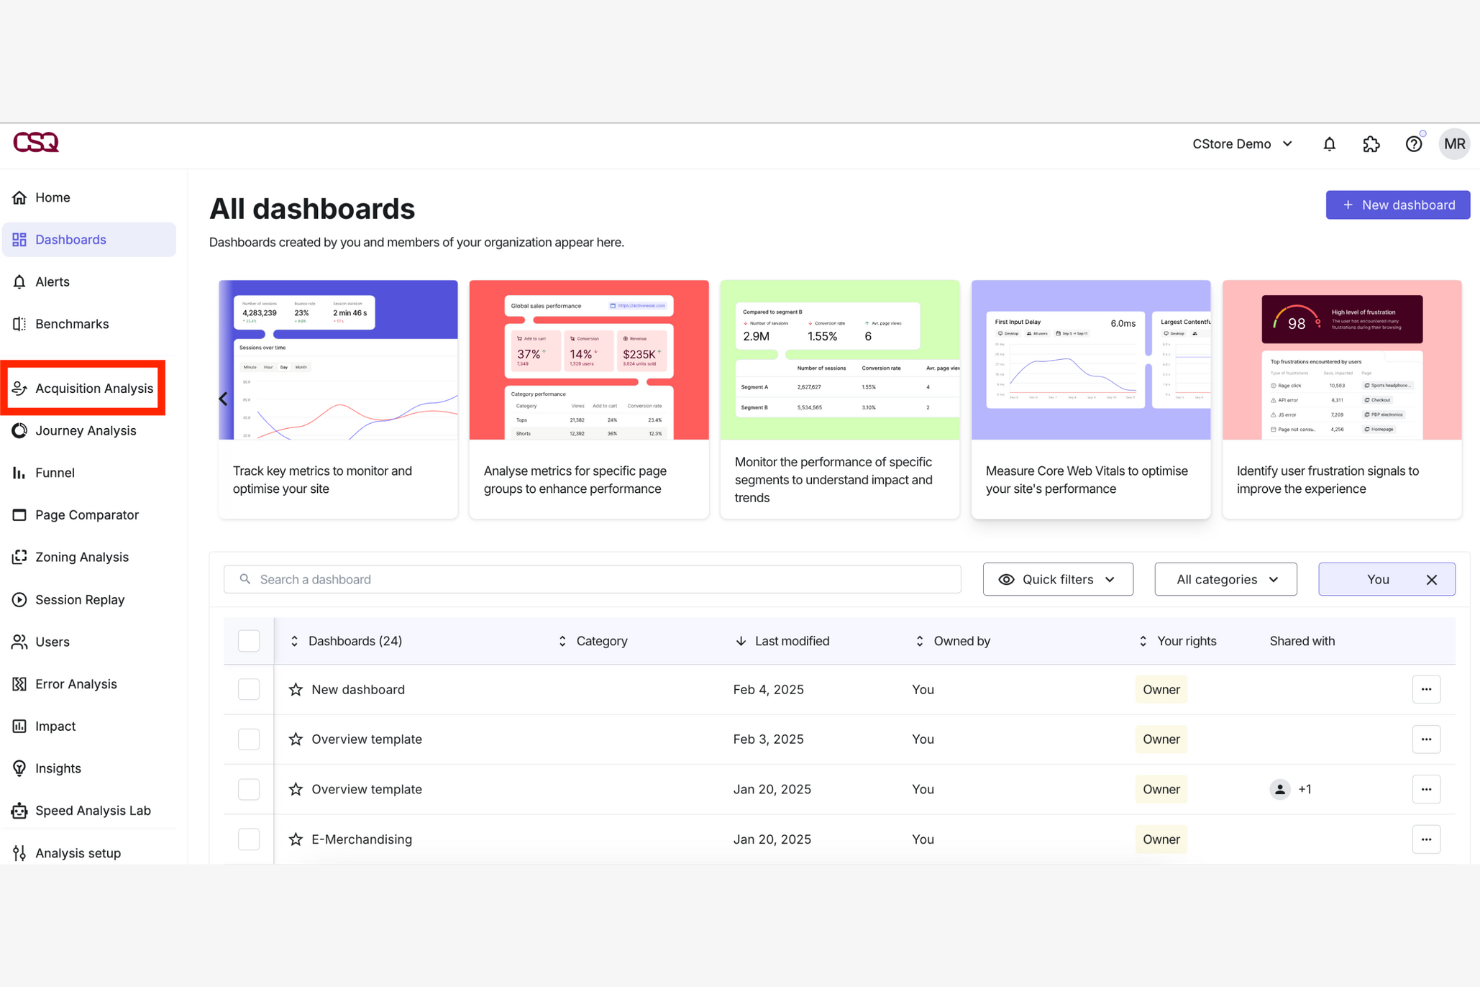Select the checkbox for New dashboard row
This screenshot has height=987, width=1480.
(x=248, y=689)
